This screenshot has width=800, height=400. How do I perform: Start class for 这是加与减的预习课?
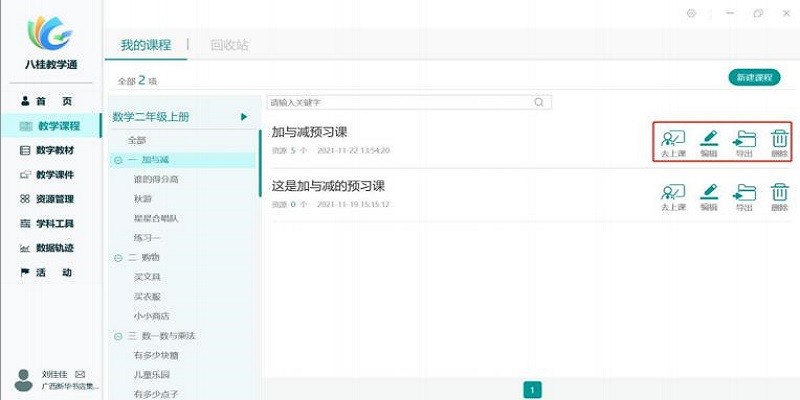(673, 192)
